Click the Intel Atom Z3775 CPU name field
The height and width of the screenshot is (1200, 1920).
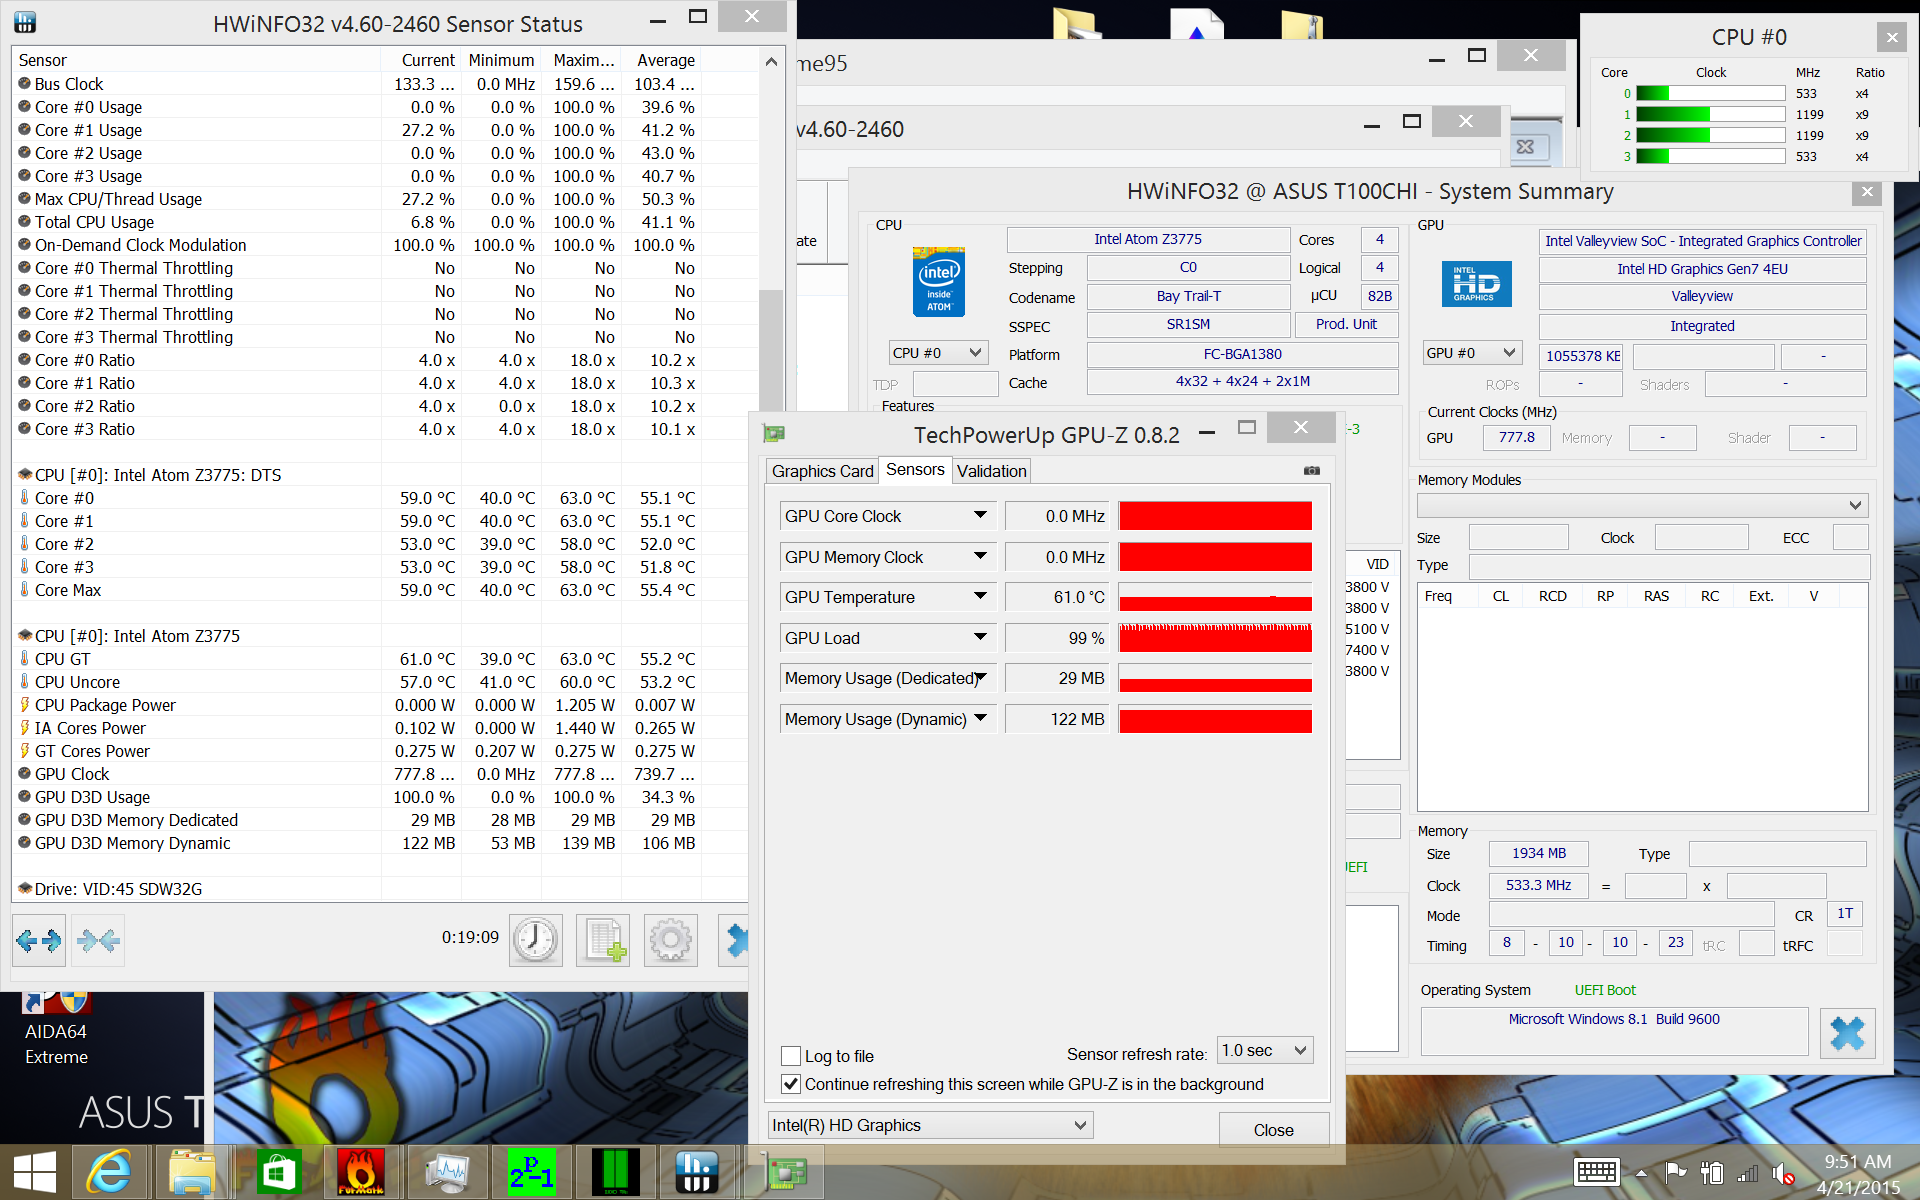[x=1148, y=239]
